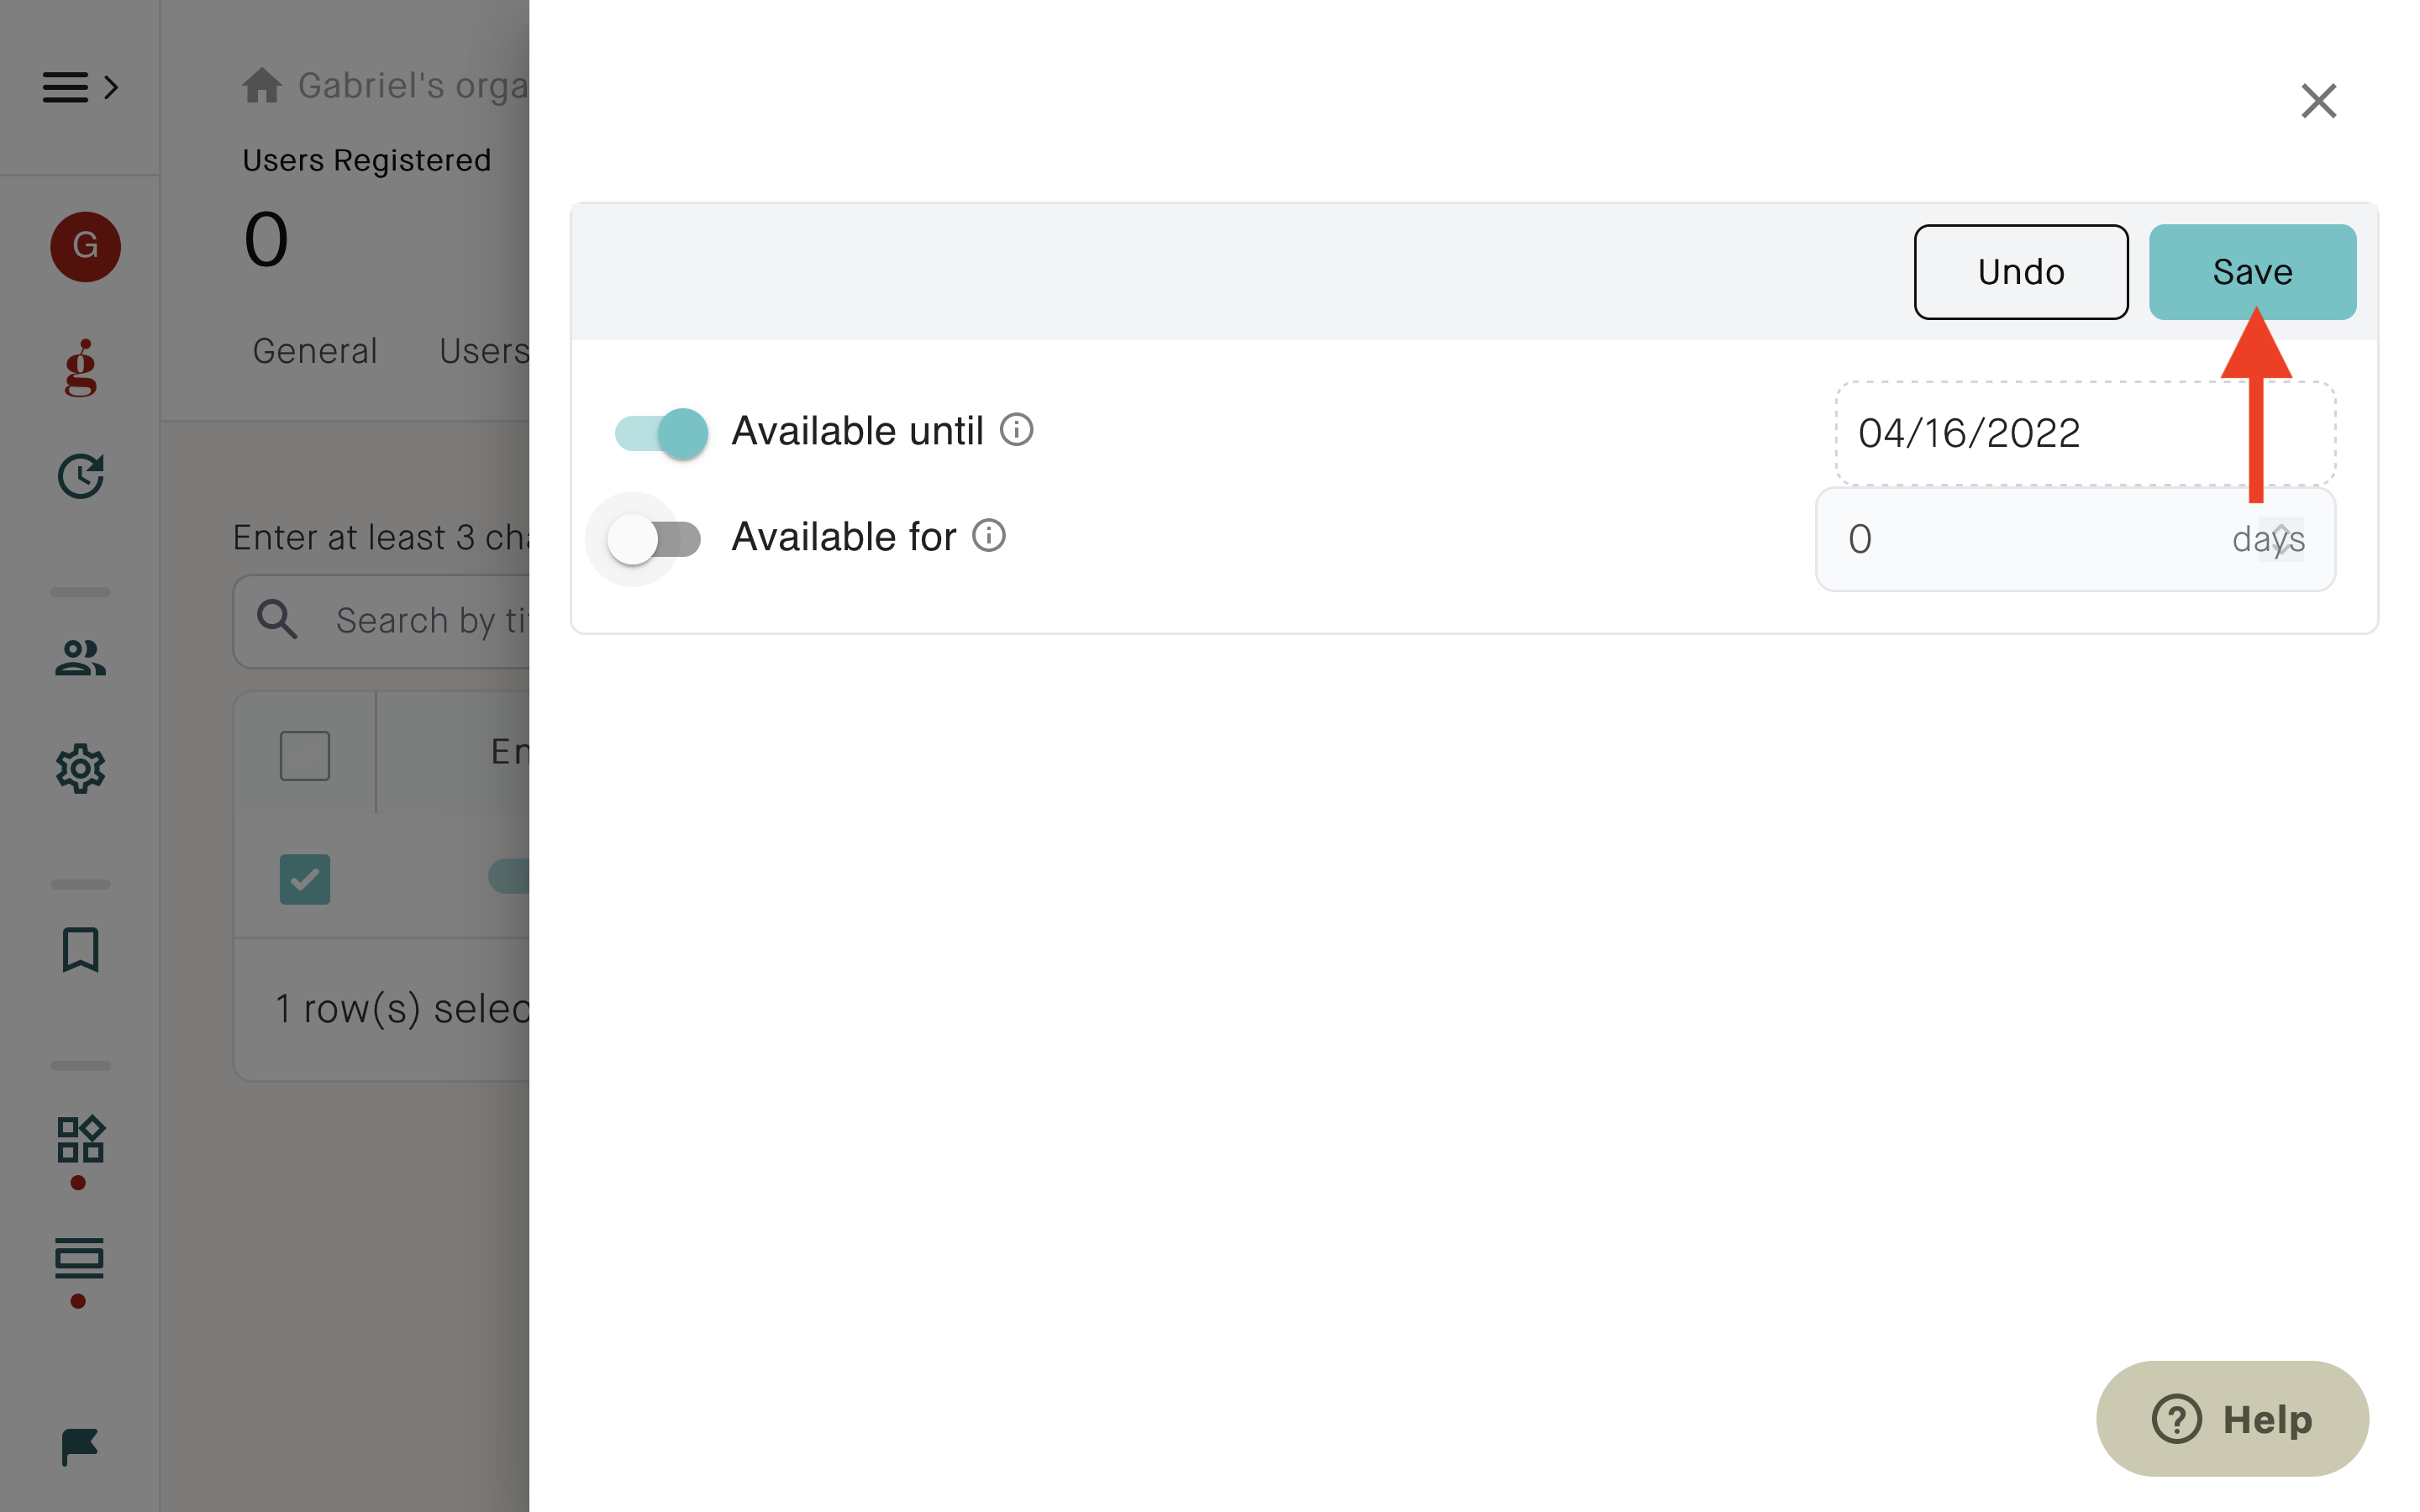2420x1512 pixels.
Task: Open the users group icon
Action: tap(80, 658)
